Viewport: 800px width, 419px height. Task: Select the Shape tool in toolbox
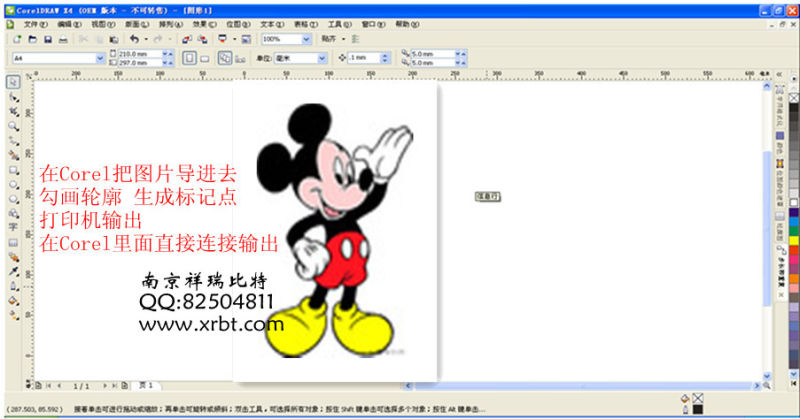tap(14, 97)
